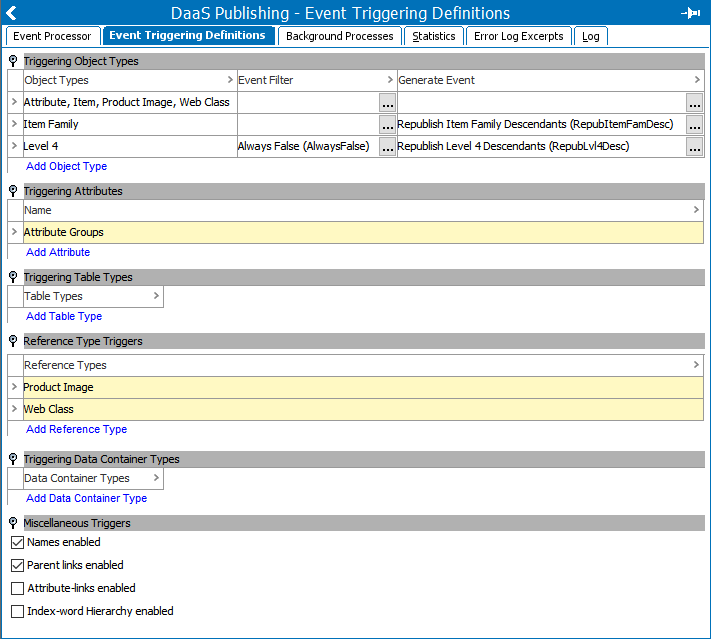711x639 pixels.
Task: Toggle the Names enabled checkbox
Action: click(17, 542)
